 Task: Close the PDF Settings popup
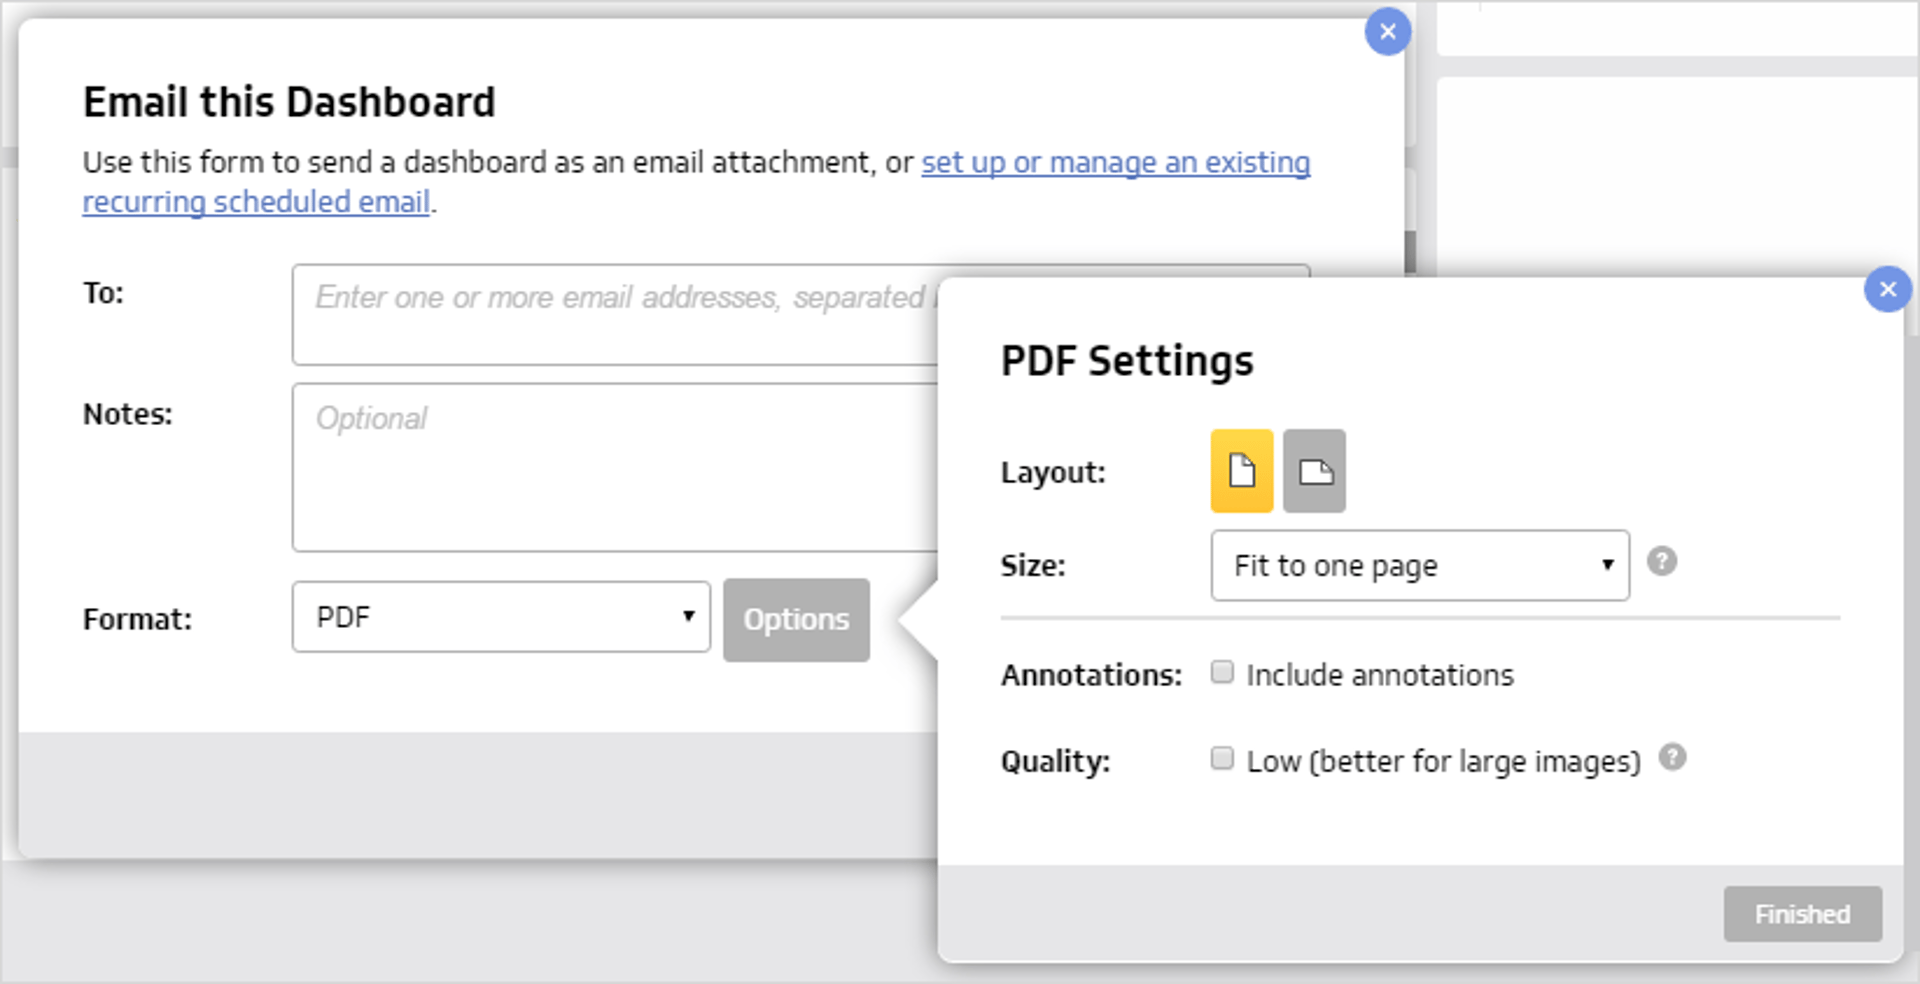1888,290
